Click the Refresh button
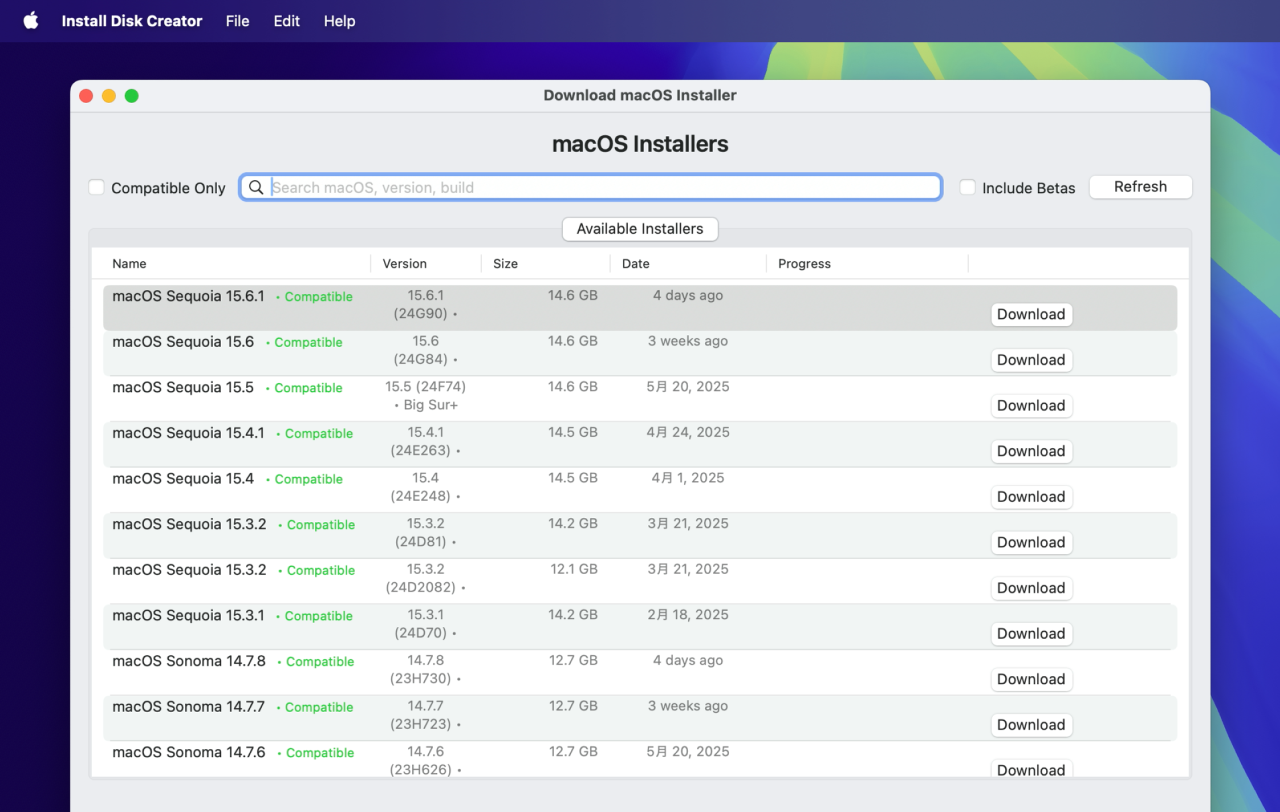Image resolution: width=1280 pixels, height=812 pixels. tap(1140, 187)
